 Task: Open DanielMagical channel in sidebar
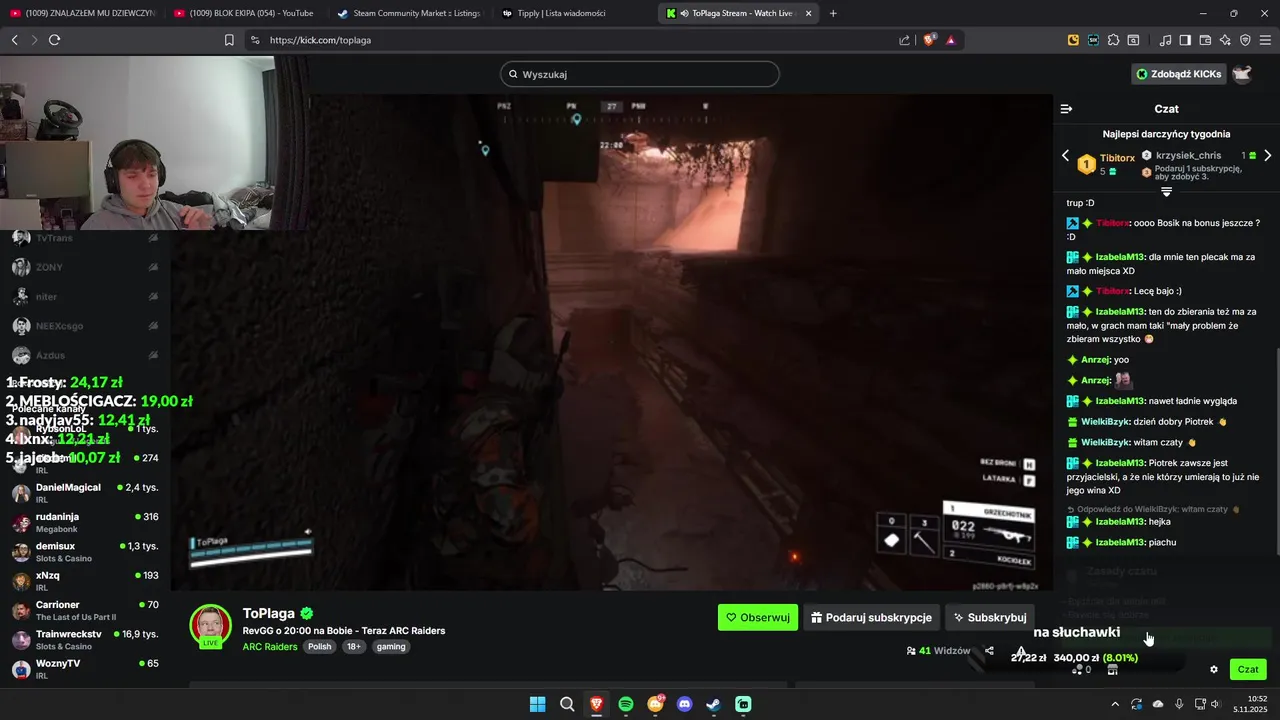[x=85, y=493]
